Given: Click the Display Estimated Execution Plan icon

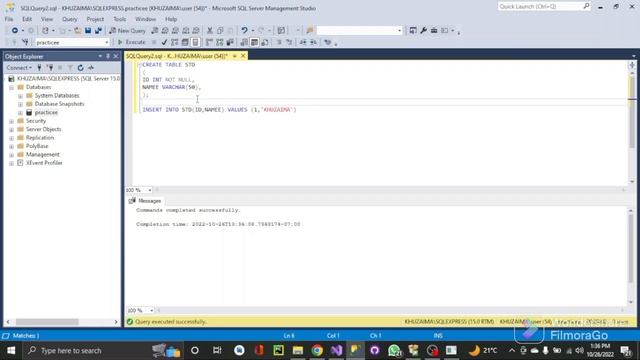Looking at the screenshot, I should pyautogui.click(x=175, y=42).
